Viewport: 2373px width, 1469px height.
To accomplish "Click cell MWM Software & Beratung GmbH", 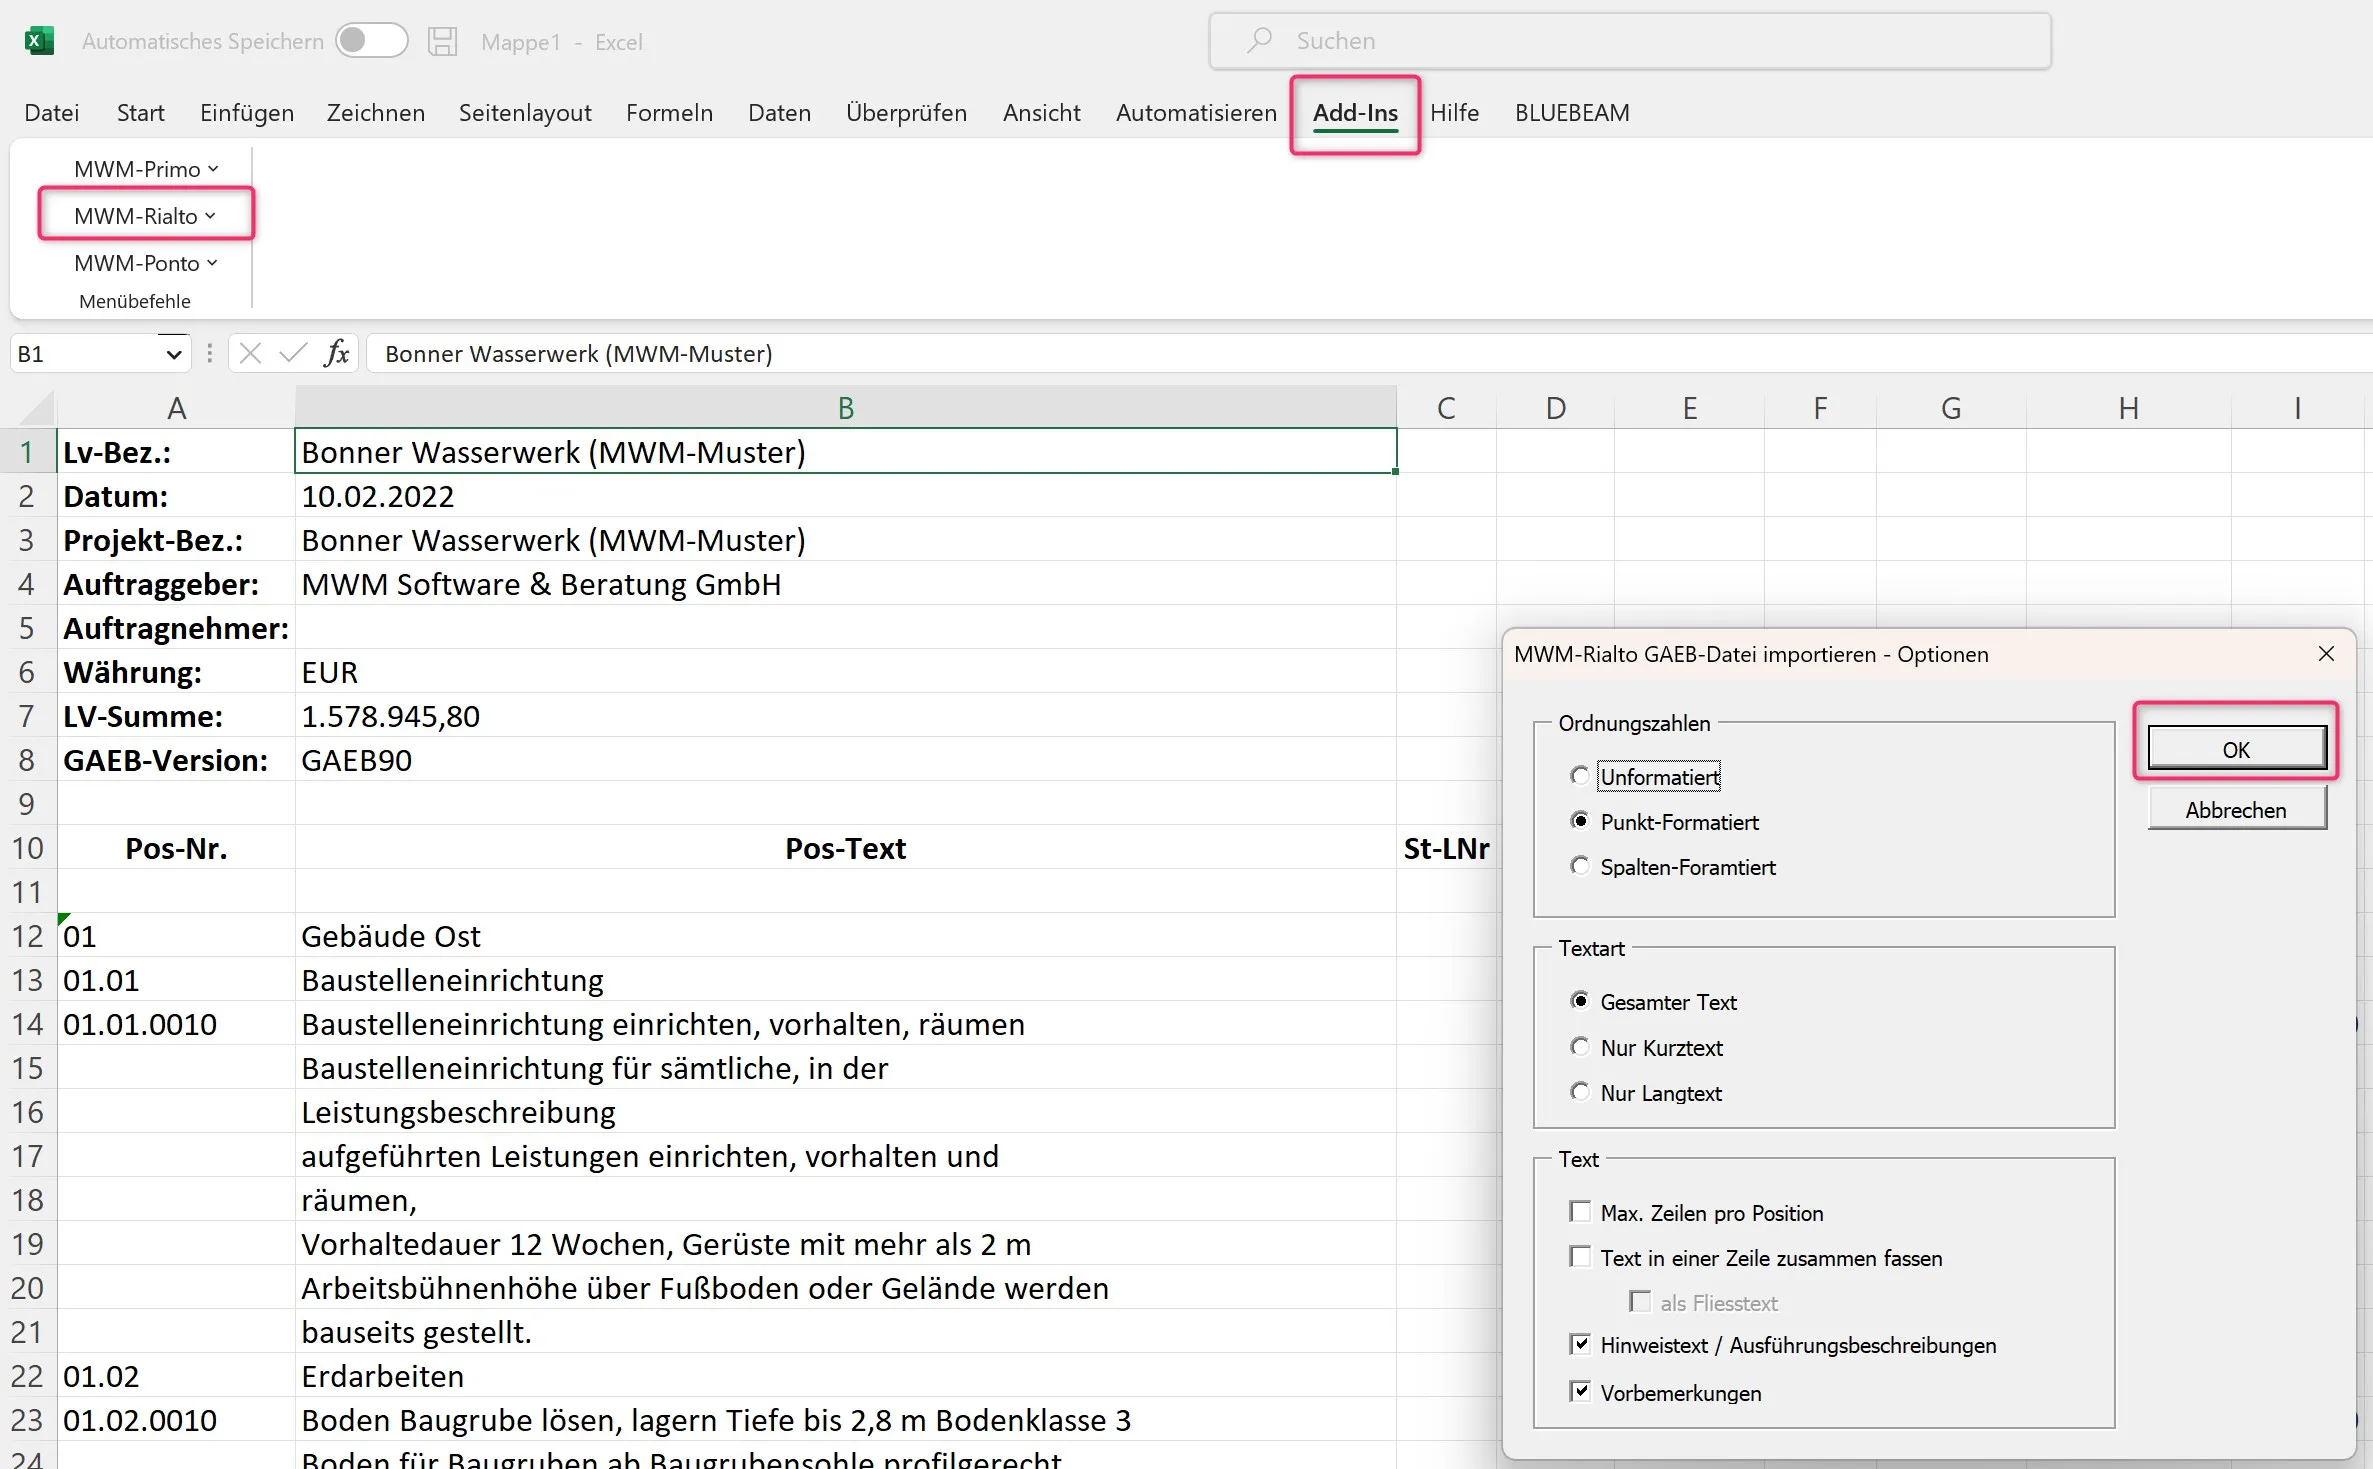I will pos(846,584).
